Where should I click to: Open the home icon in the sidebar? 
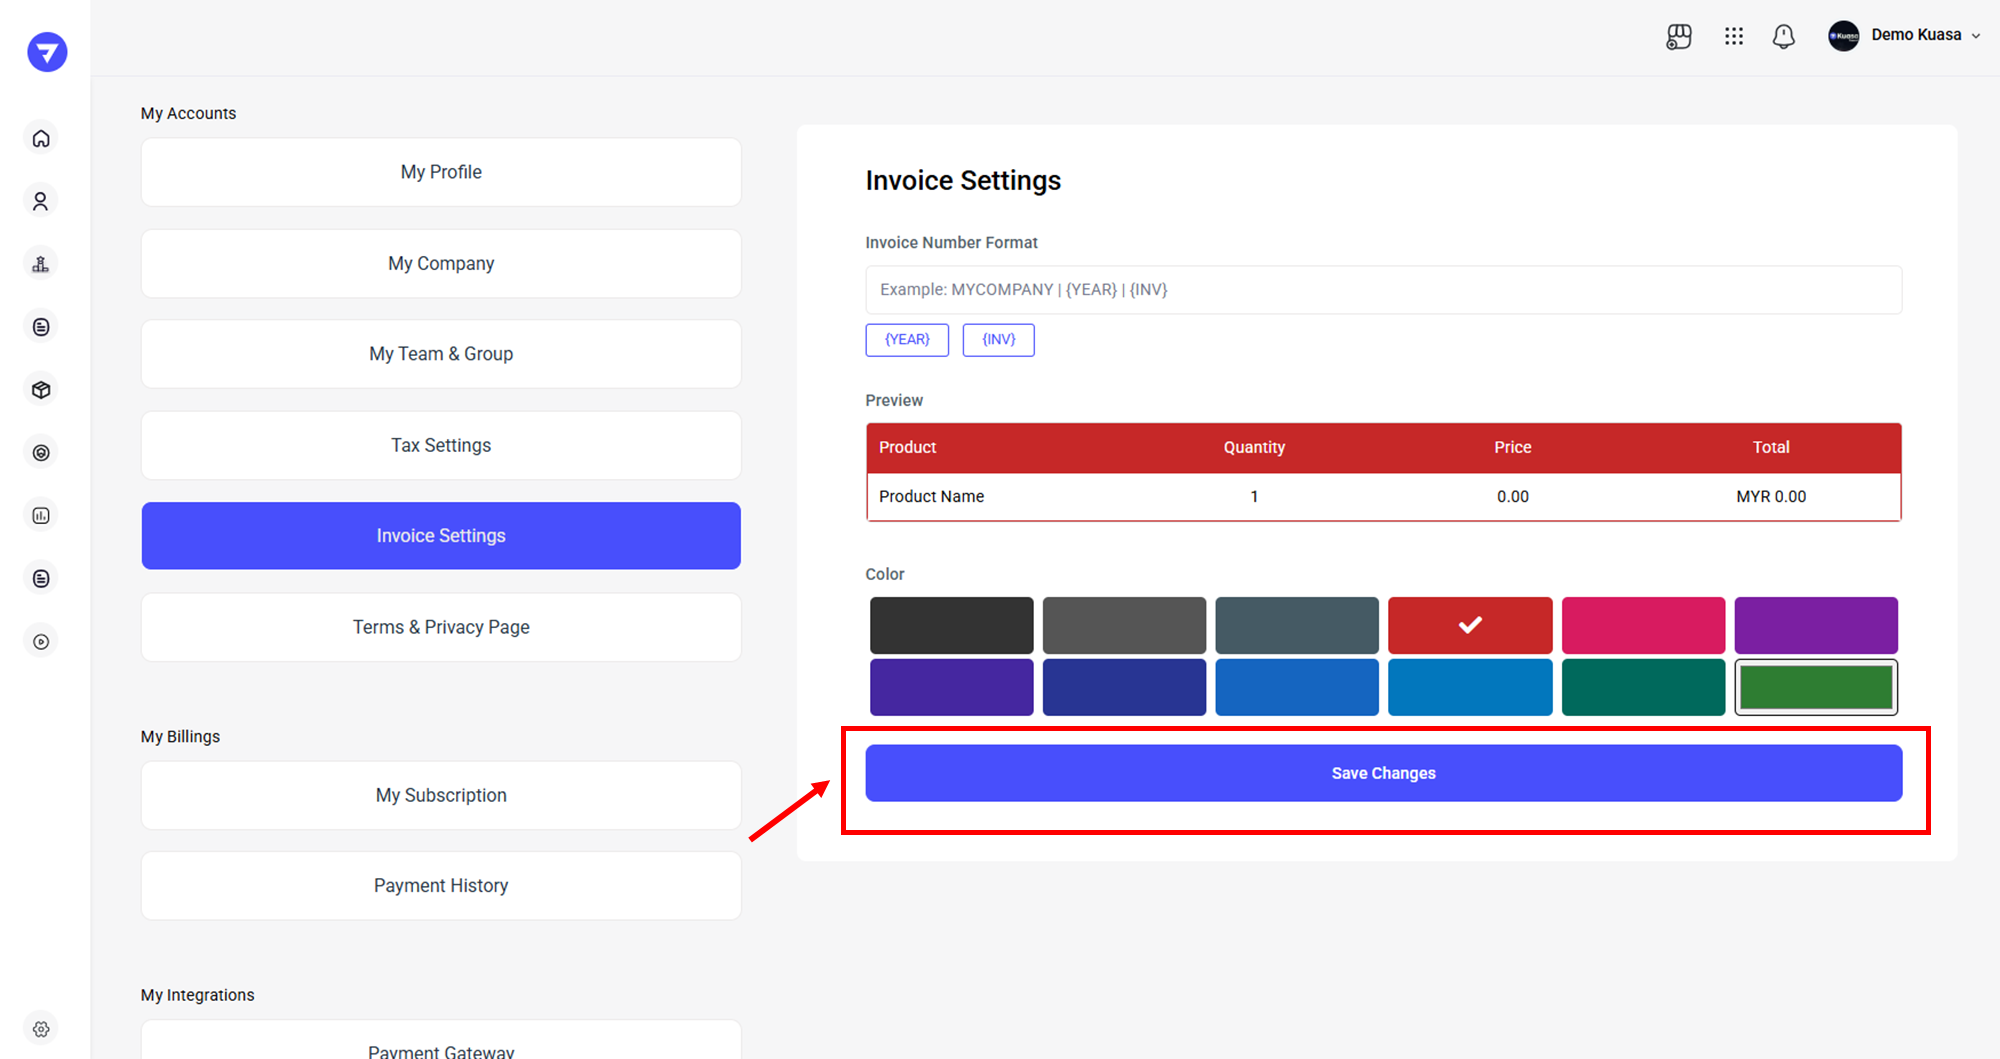(41, 139)
